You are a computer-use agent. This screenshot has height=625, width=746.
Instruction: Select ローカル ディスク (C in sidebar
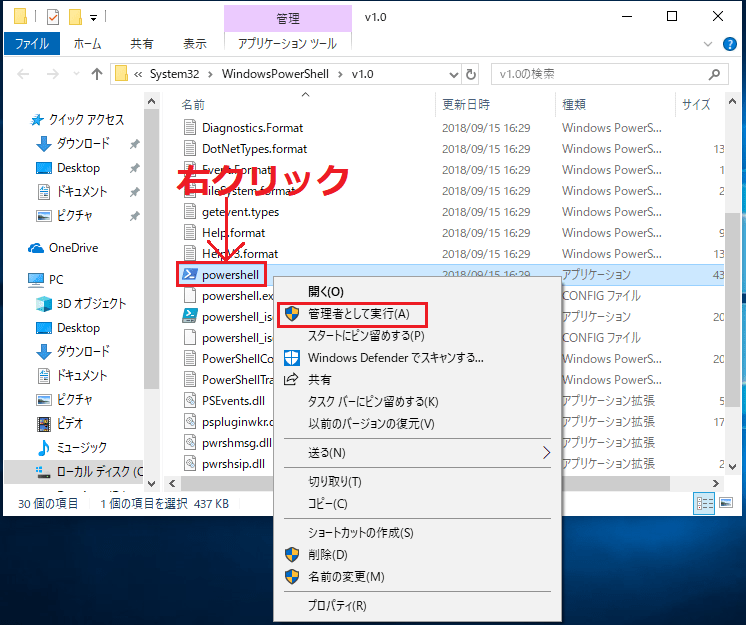(99, 471)
